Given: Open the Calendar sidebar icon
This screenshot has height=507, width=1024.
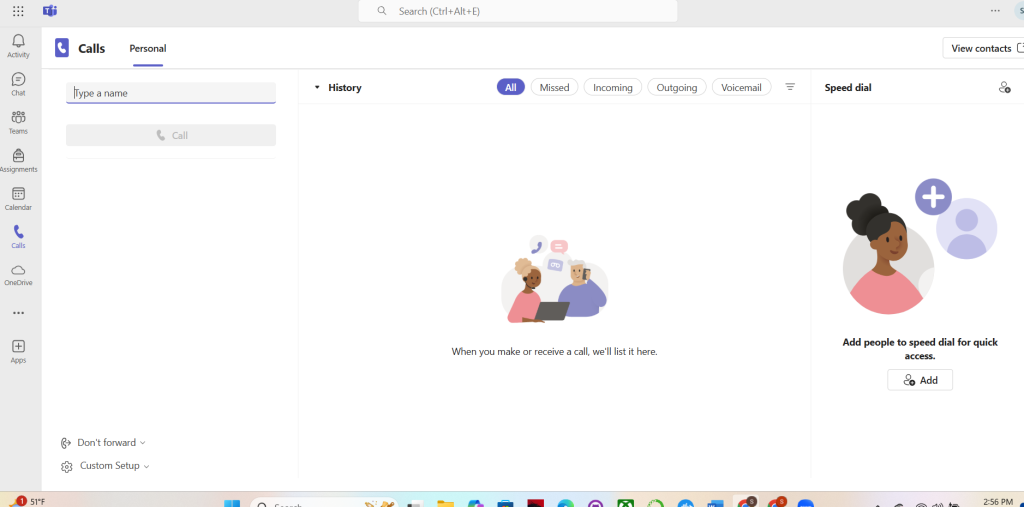Looking at the screenshot, I should tap(18, 197).
